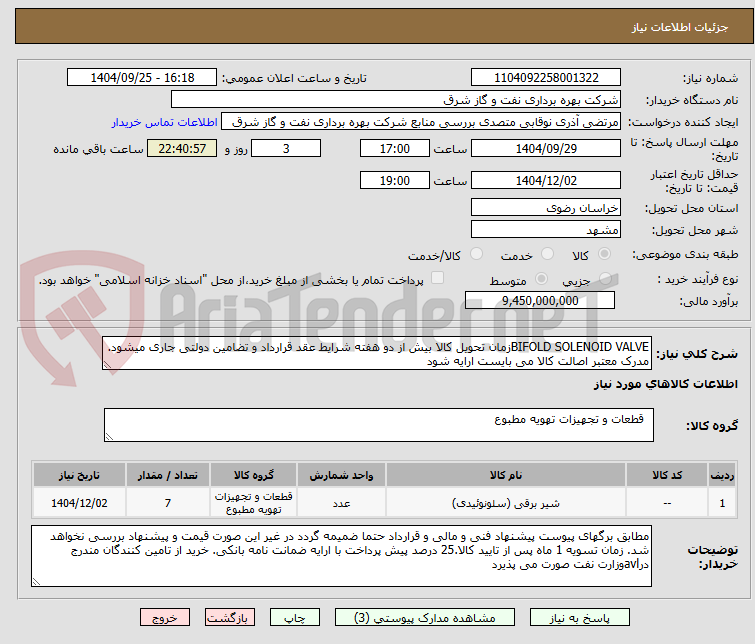
Task: Grab the resize handle of description box
Action: [x=107, y=366]
